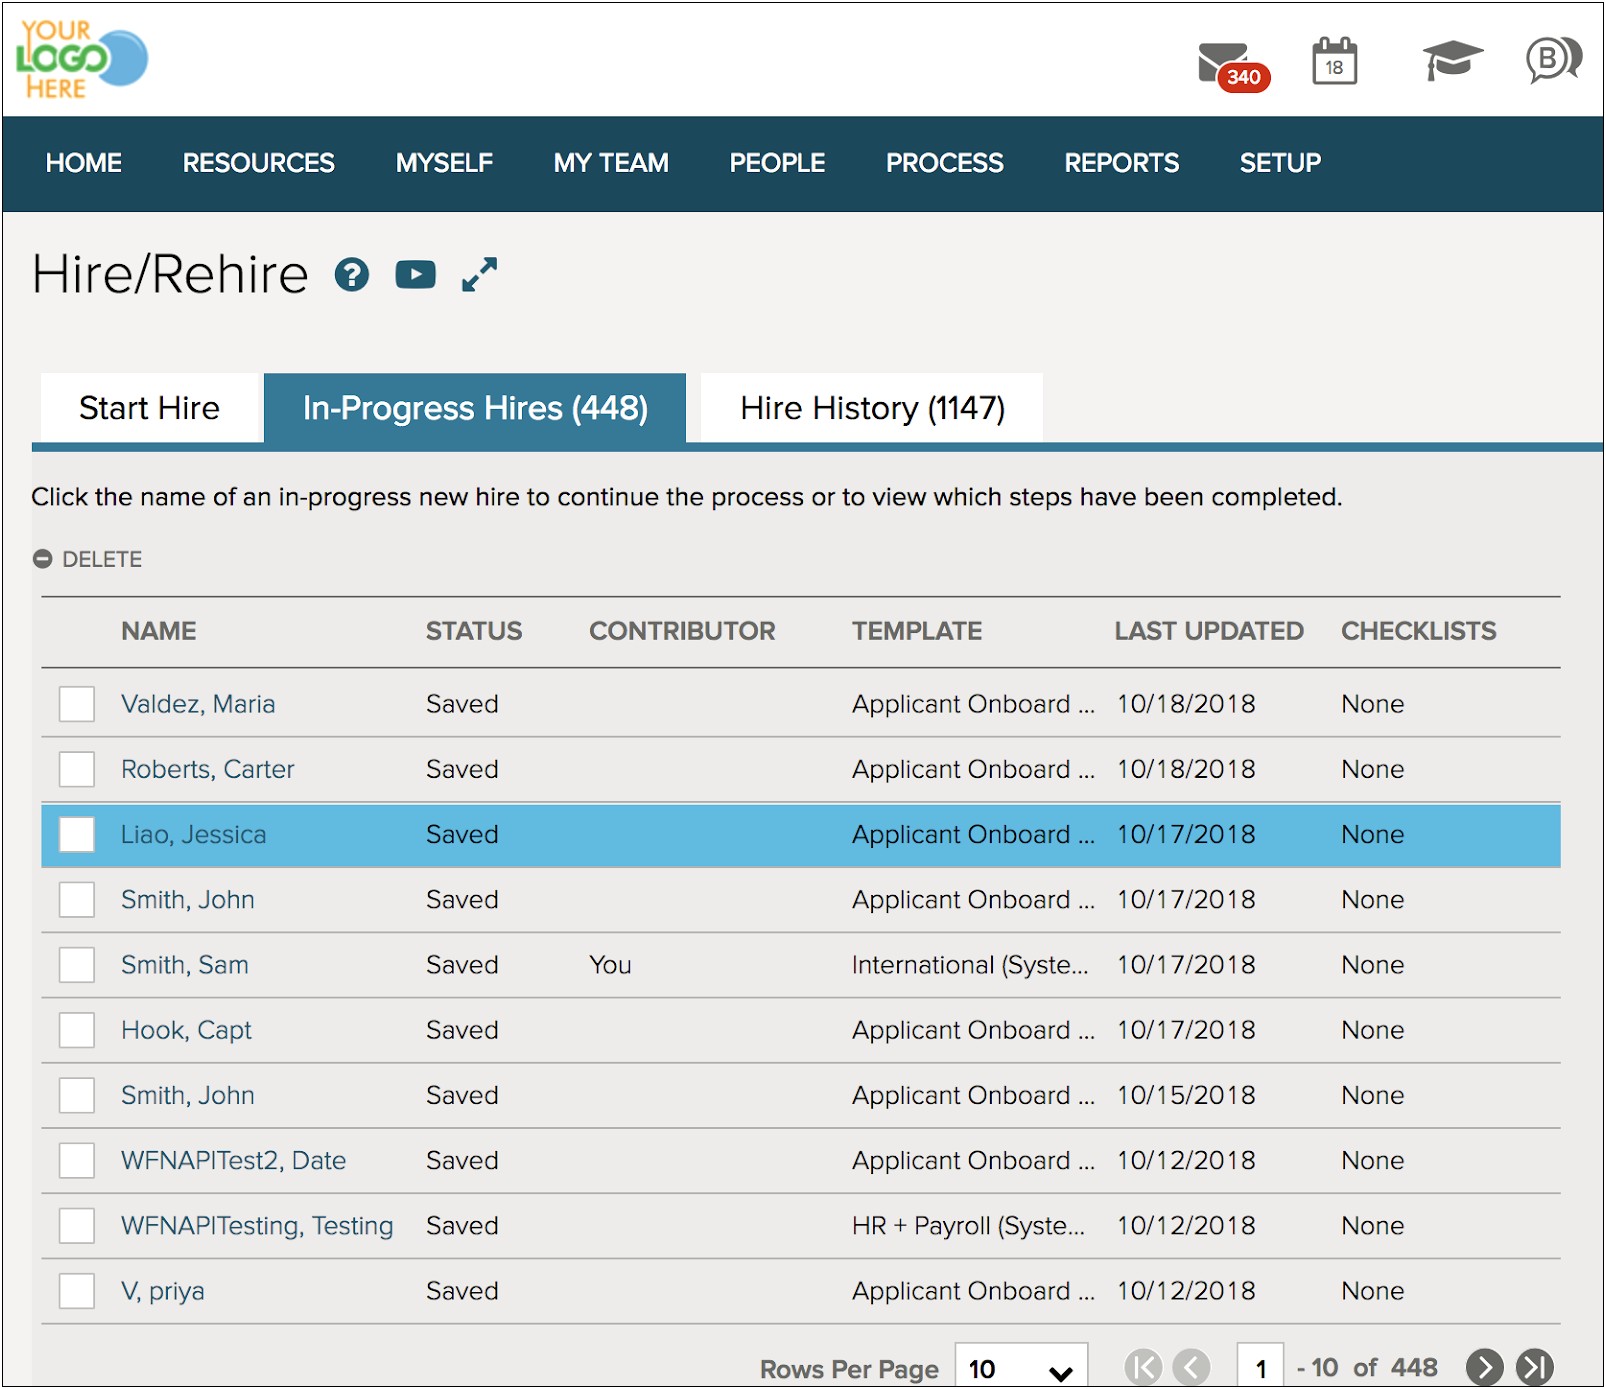The image size is (1606, 1389).
Task: Click the DELETE button
Action: pyautogui.click(x=88, y=559)
